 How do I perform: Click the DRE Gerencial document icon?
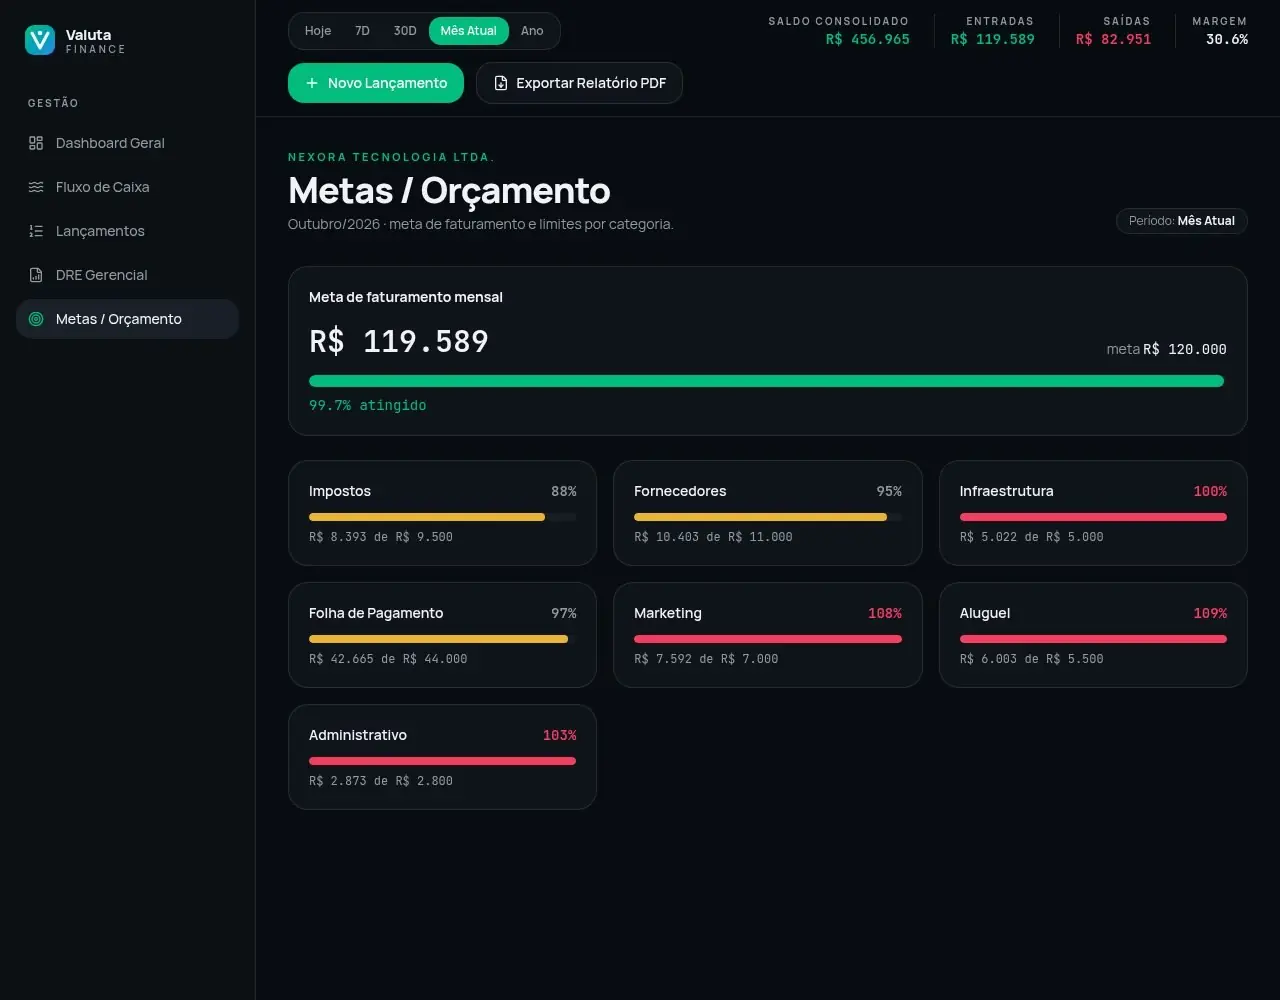[36, 275]
